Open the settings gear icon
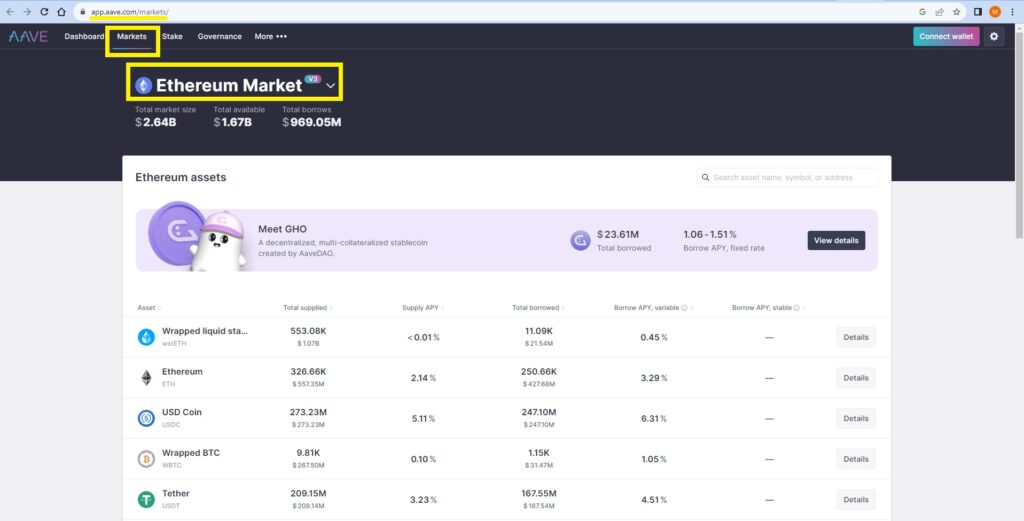 point(994,37)
